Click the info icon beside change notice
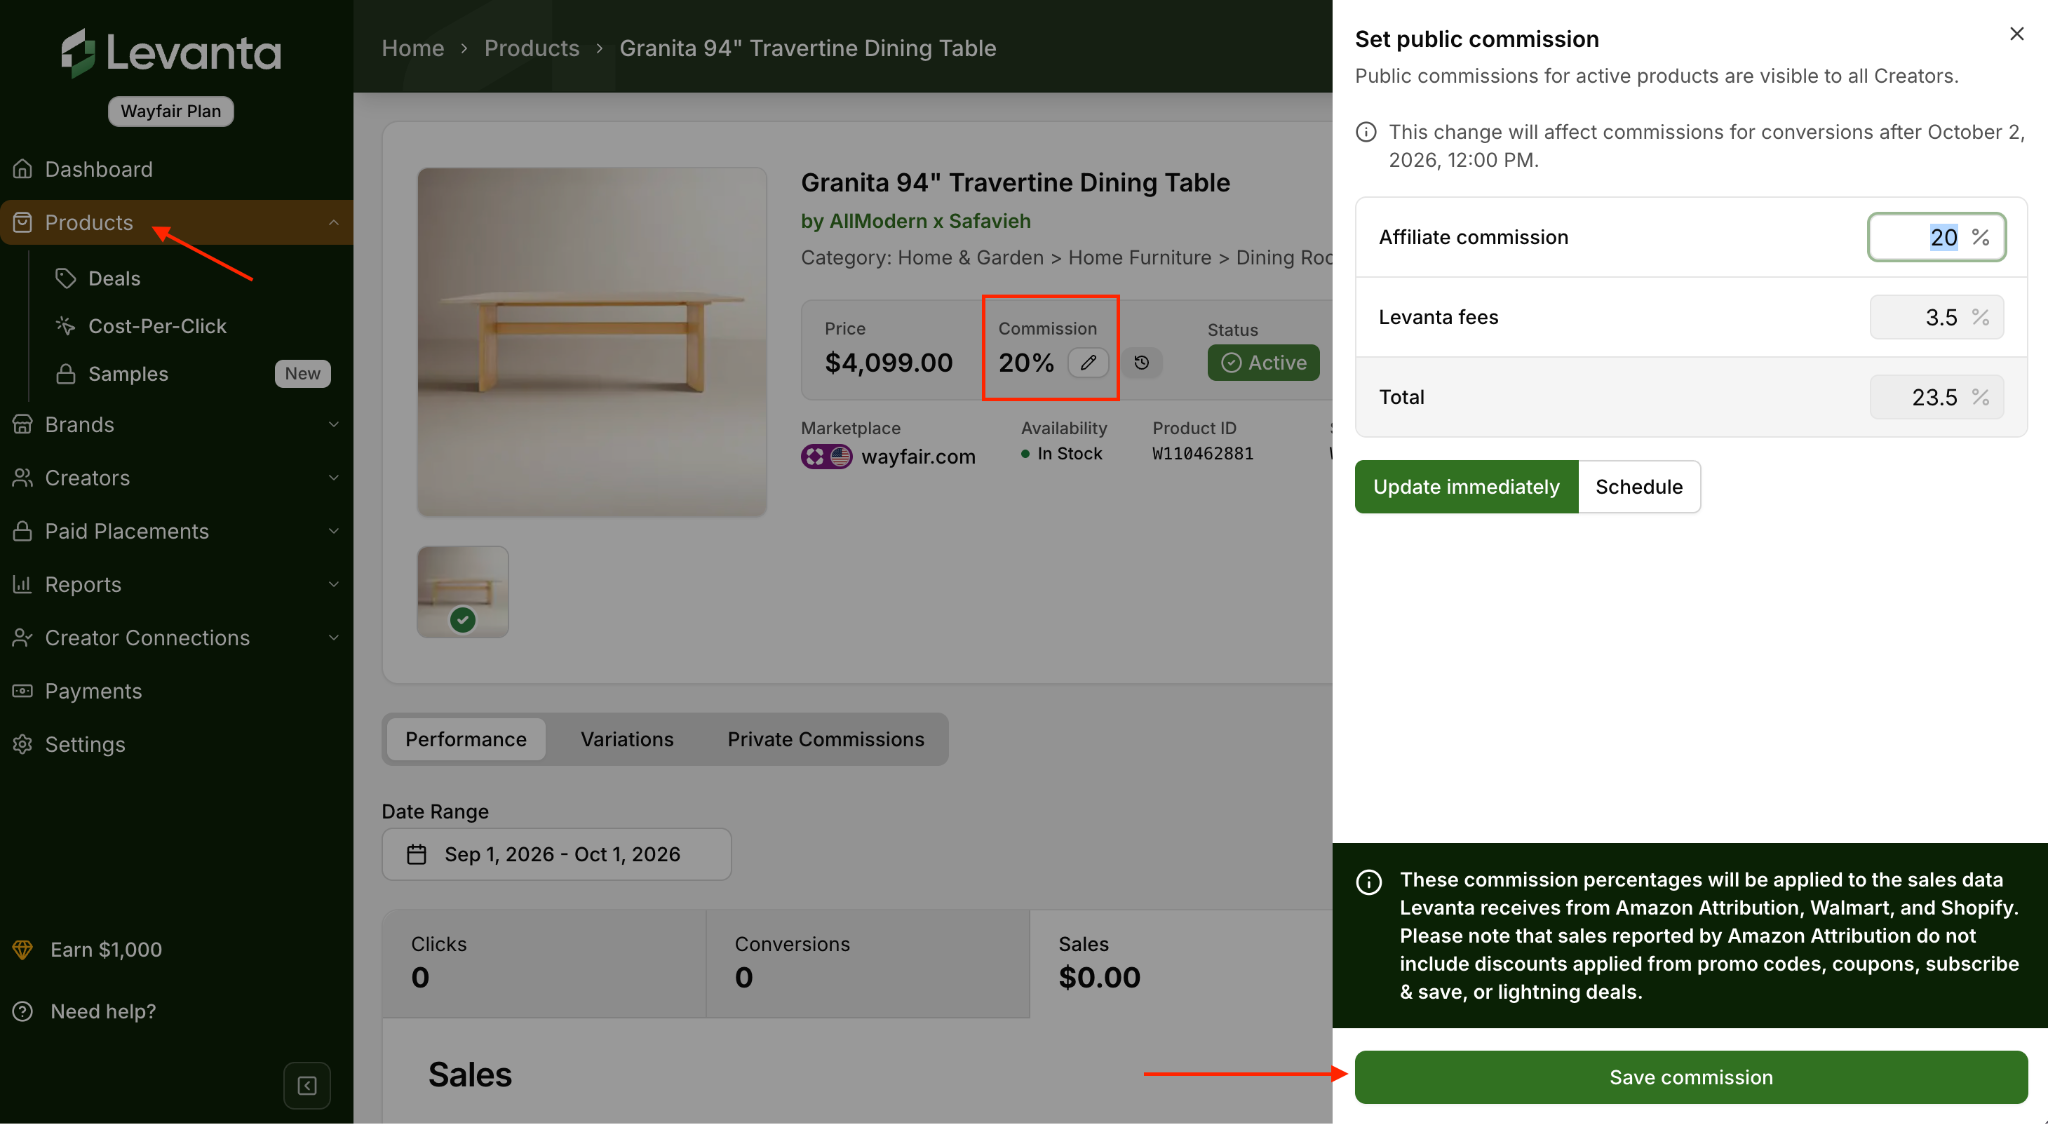Screen dimensions: 2048x1124 tap(1366, 132)
